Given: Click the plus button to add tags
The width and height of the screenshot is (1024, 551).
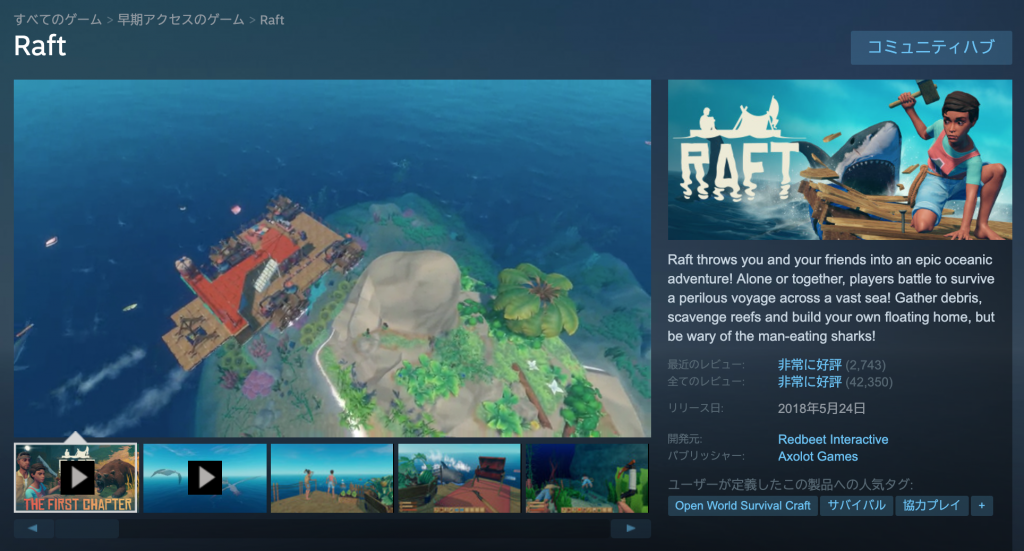Looking at the screenshot, I should pos(982,505).
